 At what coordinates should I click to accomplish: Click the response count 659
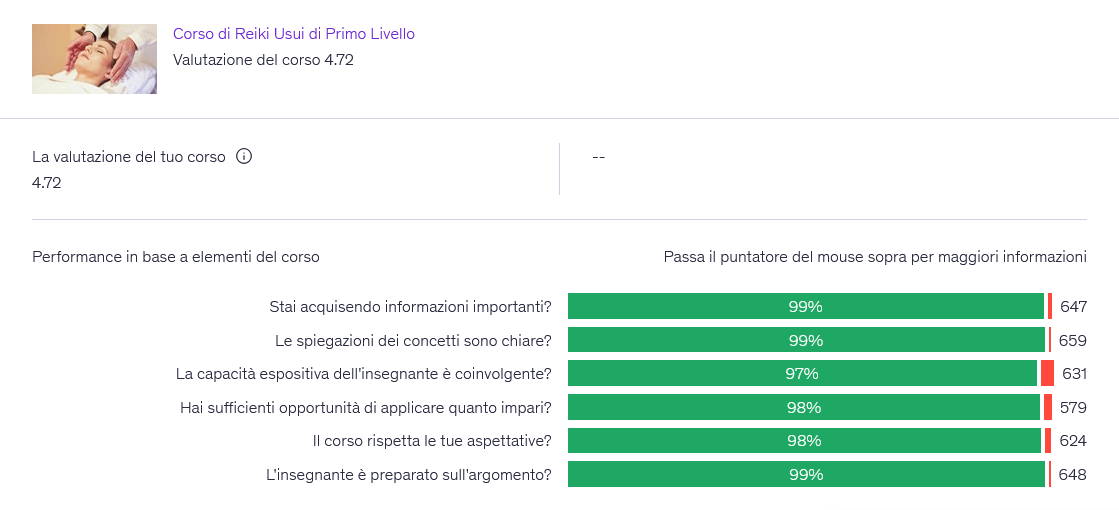[1073, 341]
